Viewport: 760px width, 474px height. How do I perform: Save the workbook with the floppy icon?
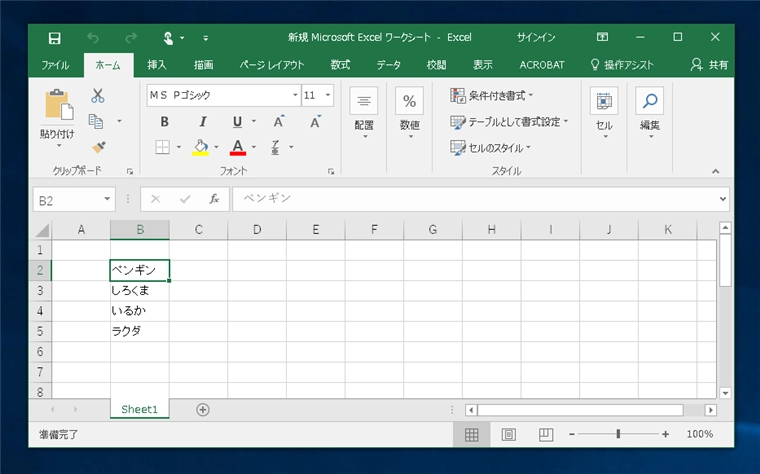pyautogui.click(x=55, y=38)
